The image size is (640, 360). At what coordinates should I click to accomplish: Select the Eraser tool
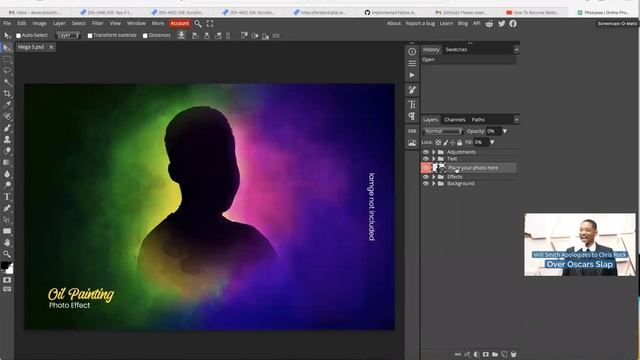click(x=7, y=151)
